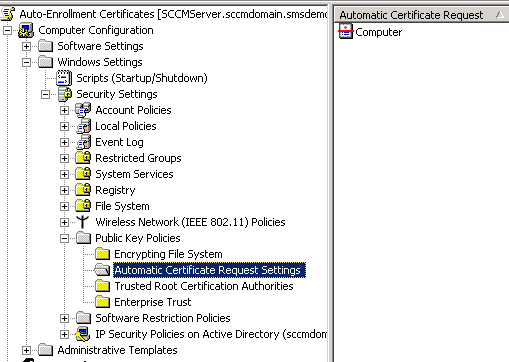Image resolution: width=509 pixels, height=362 pixels.
Task: Select System Services label
Action: click(x=134, y=174)
